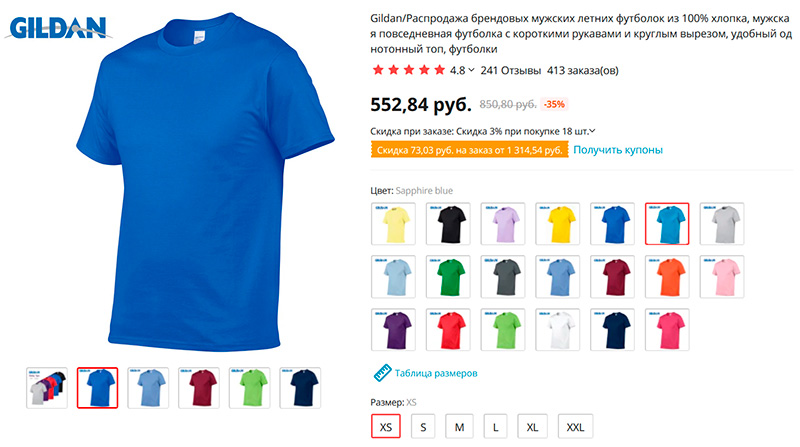Screen dimensions: 800x447
Task: Click the Gildan logo
Action: coord(58,28)
